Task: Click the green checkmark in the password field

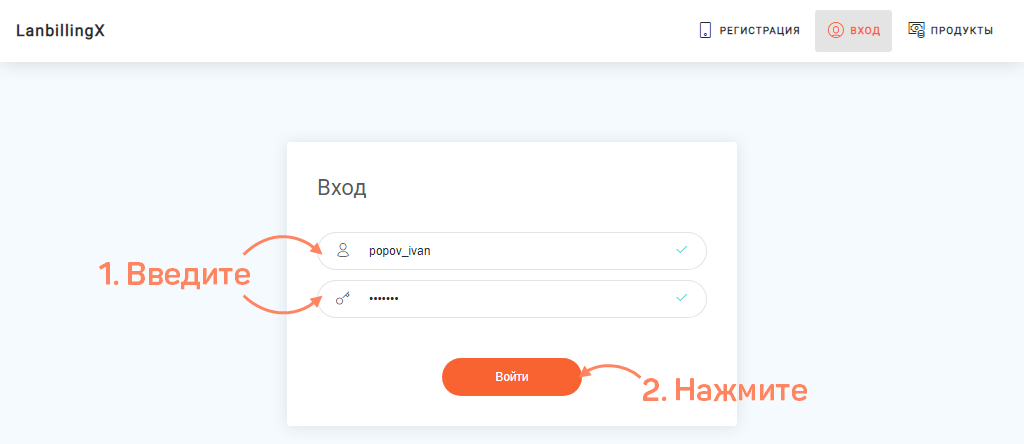Action: click(682, 298)
